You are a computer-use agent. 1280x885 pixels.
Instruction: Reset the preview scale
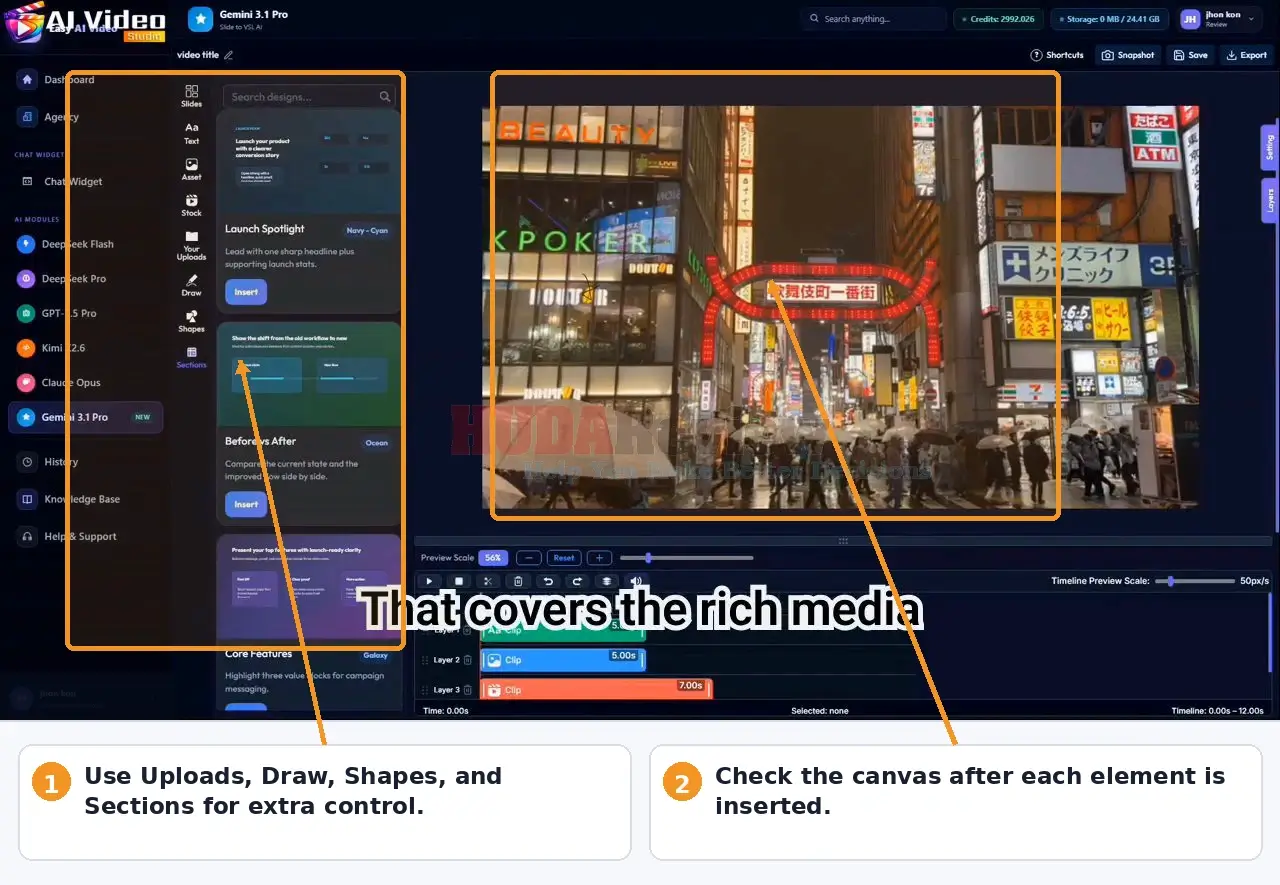point(564,558)
